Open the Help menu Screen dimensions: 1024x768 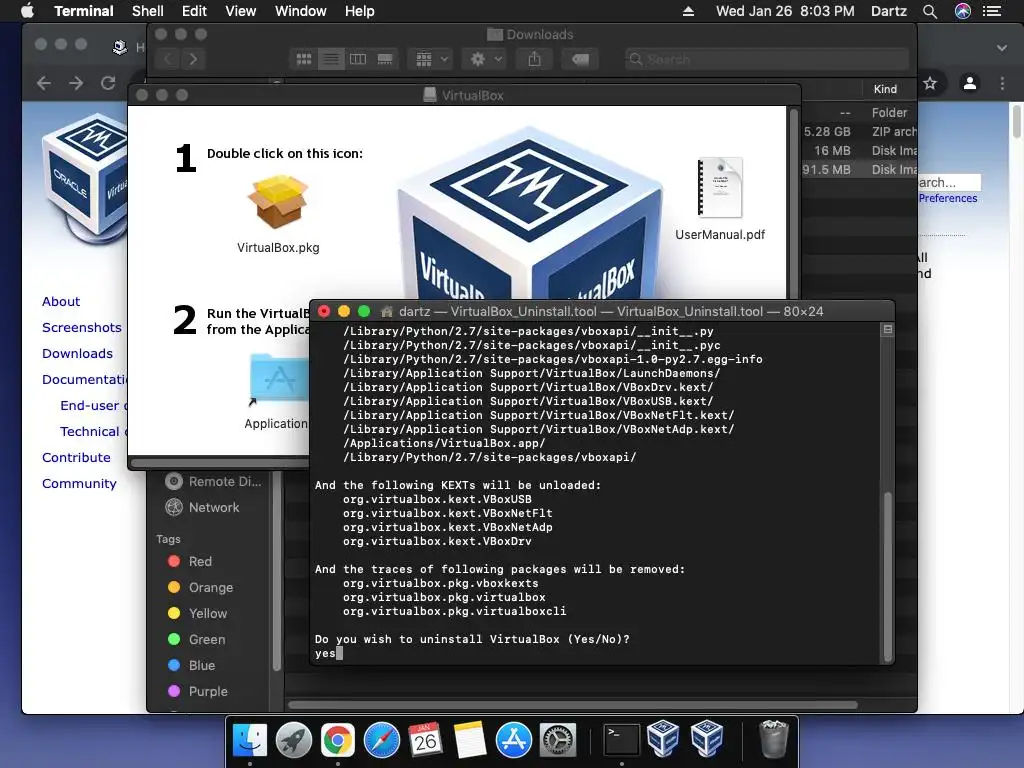359,11
